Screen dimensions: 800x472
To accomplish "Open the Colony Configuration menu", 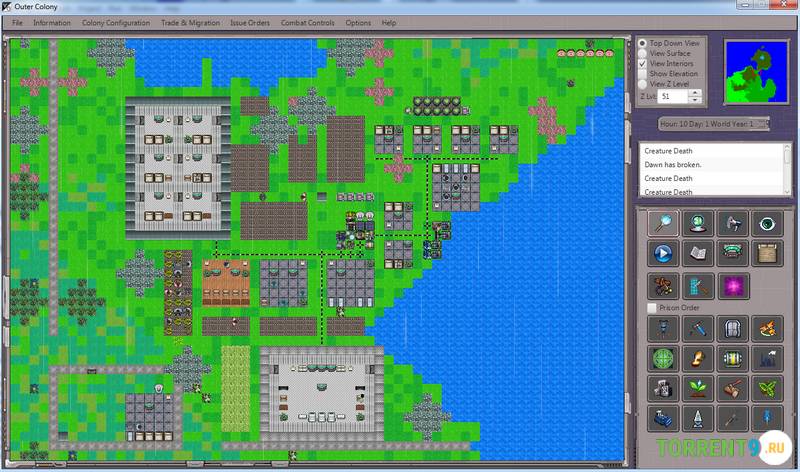I will tap(115, 22).
